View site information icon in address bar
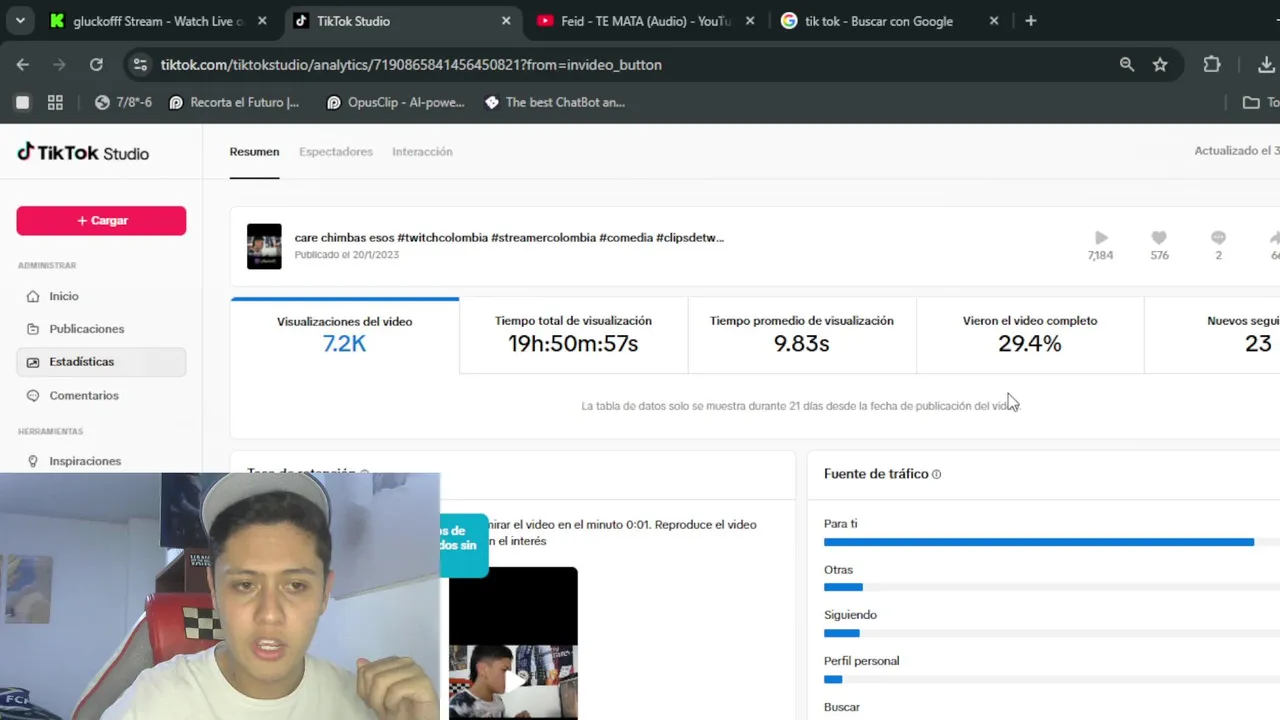The width and height of the screenshot is (1280, 720). [x=139, y=65]
